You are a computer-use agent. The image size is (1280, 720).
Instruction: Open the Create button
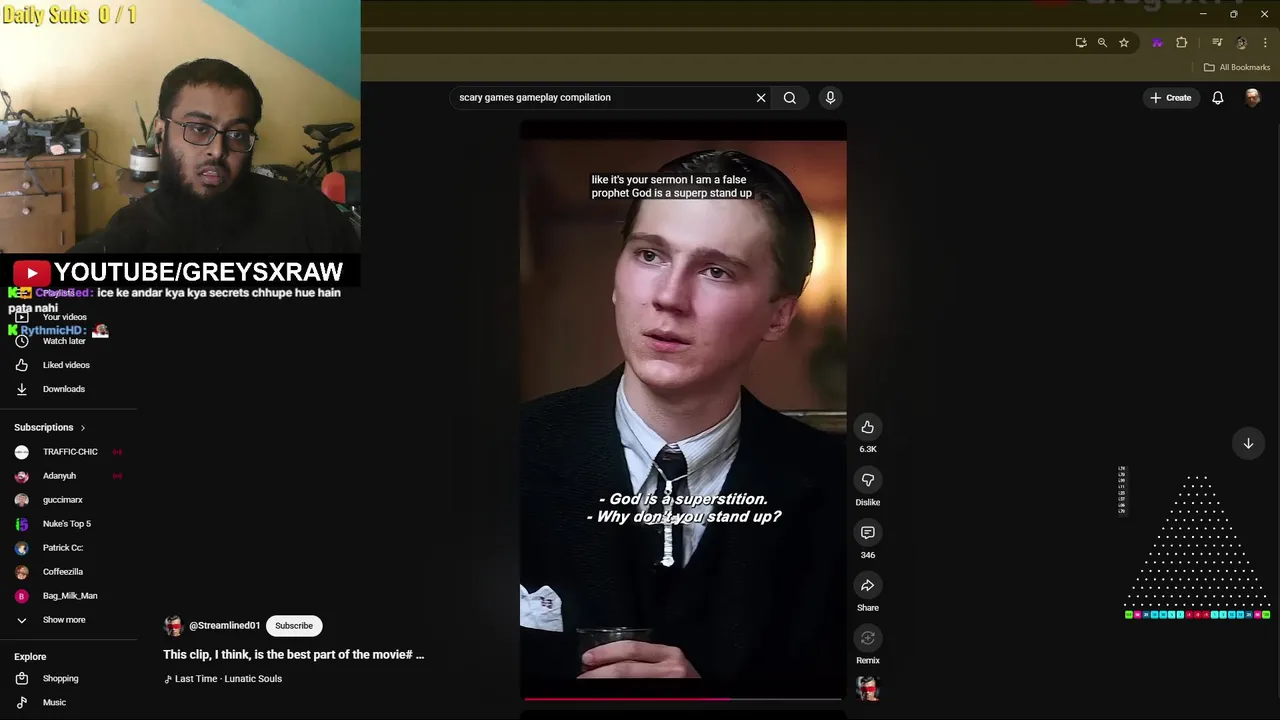1170,98
